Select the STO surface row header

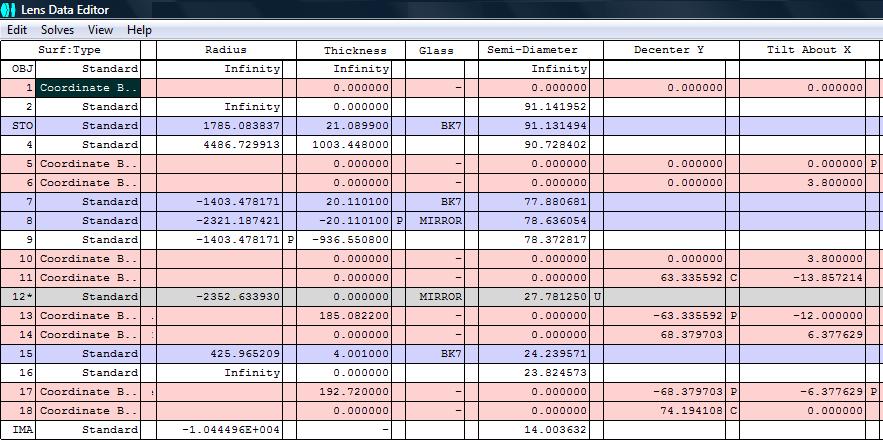21,126
